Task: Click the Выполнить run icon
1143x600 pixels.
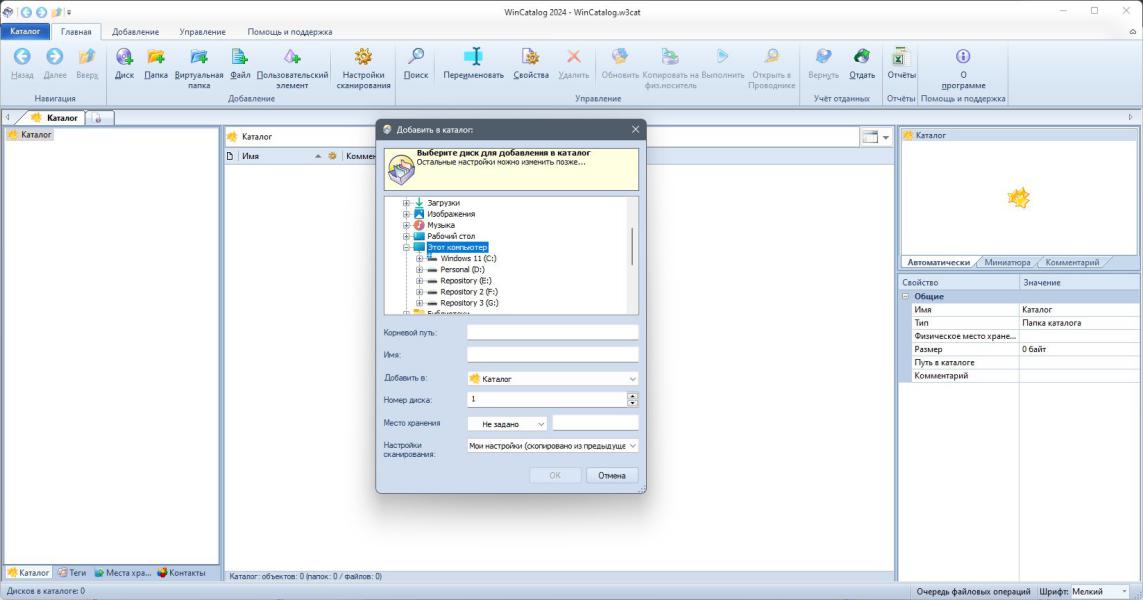Action: 722,56
